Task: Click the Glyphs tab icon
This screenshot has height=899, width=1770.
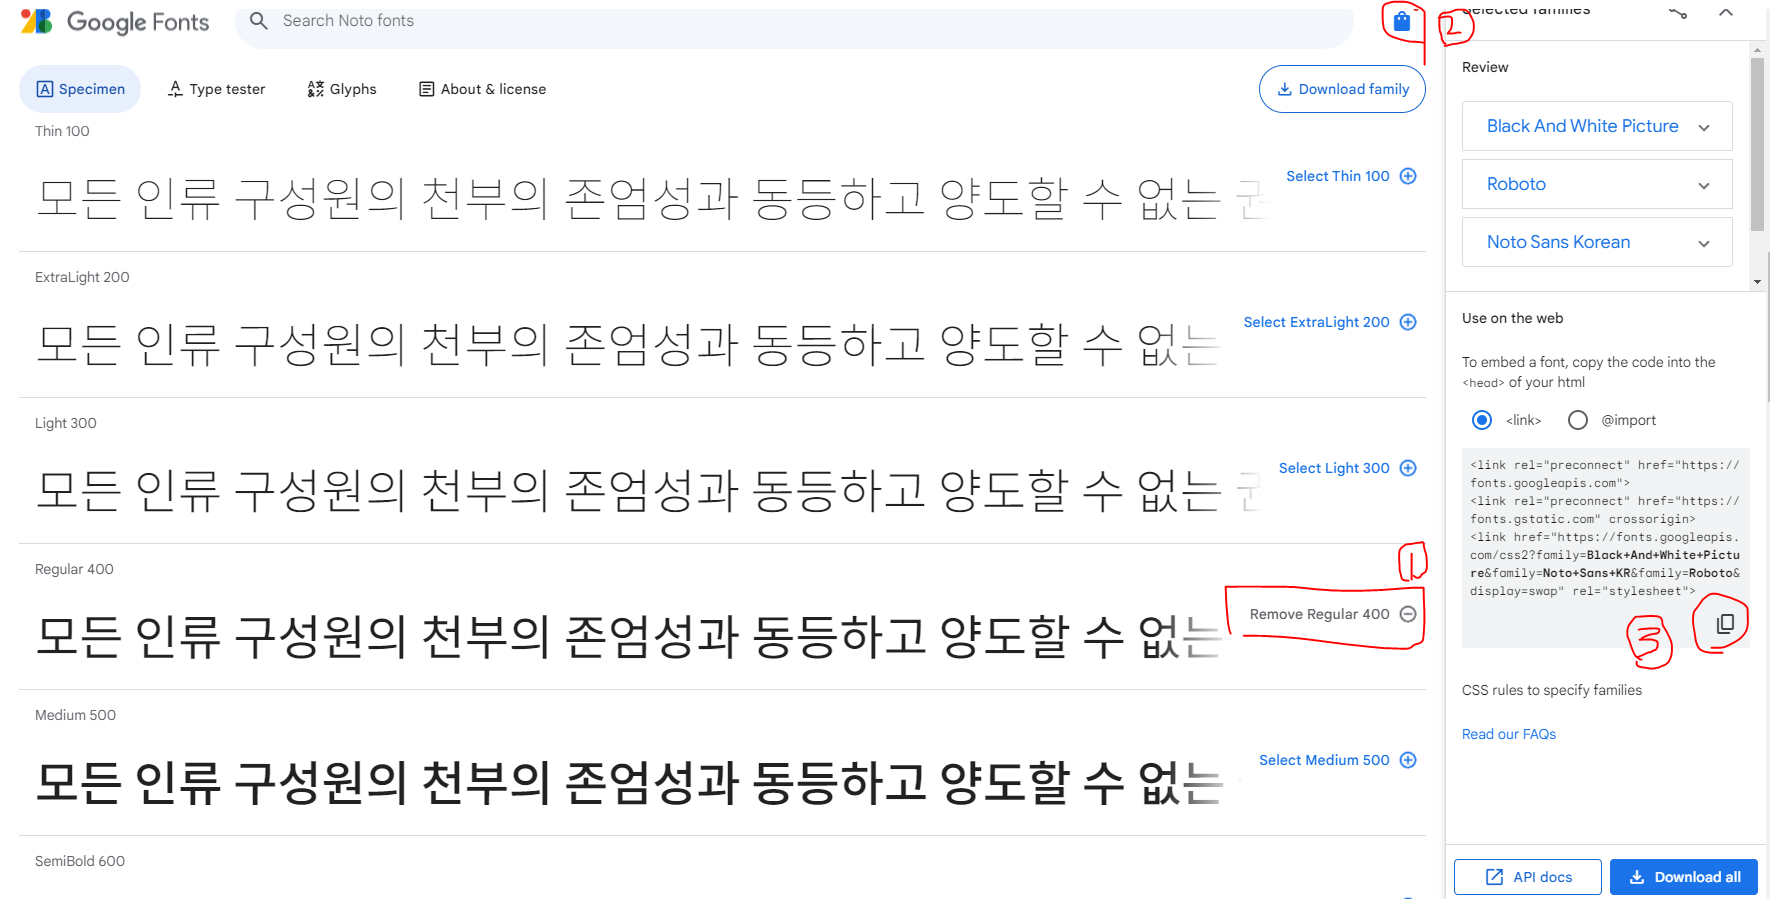Action: pyautogui.click(x=315, y=89)
